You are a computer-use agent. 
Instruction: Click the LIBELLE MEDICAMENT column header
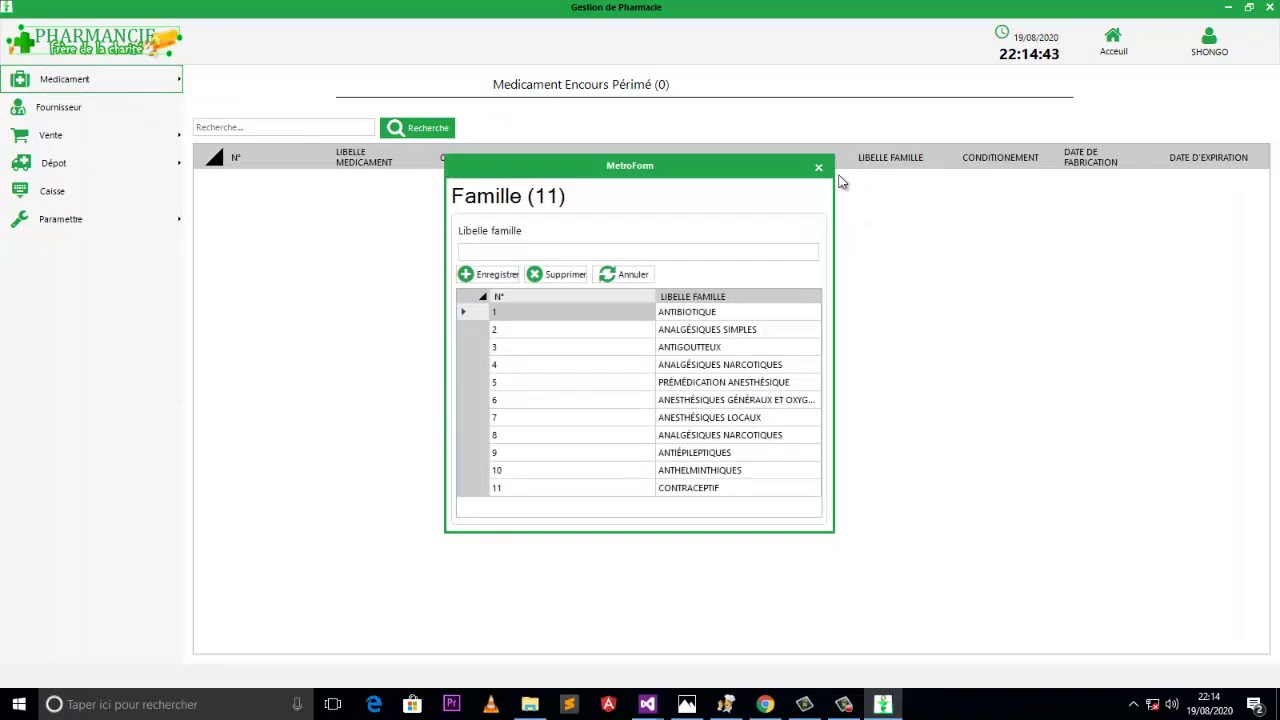(x=364, y=157)
